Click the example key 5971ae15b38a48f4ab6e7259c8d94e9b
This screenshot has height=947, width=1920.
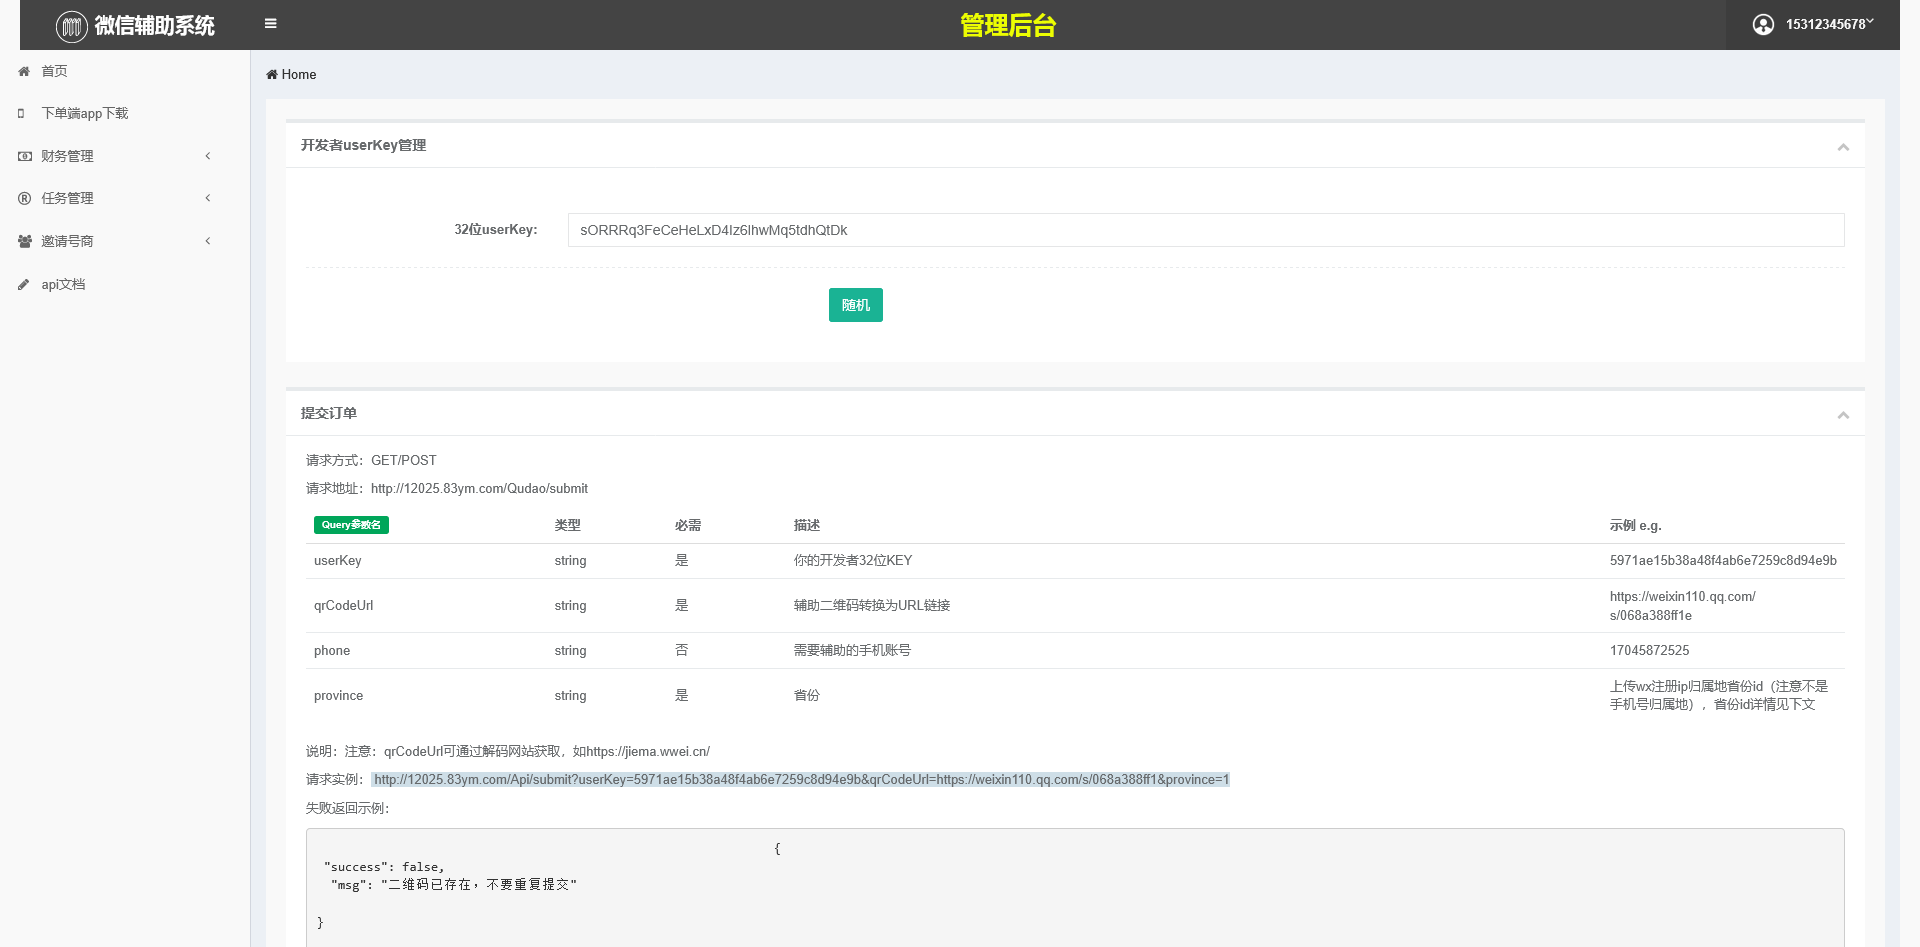coord(1723,560)
